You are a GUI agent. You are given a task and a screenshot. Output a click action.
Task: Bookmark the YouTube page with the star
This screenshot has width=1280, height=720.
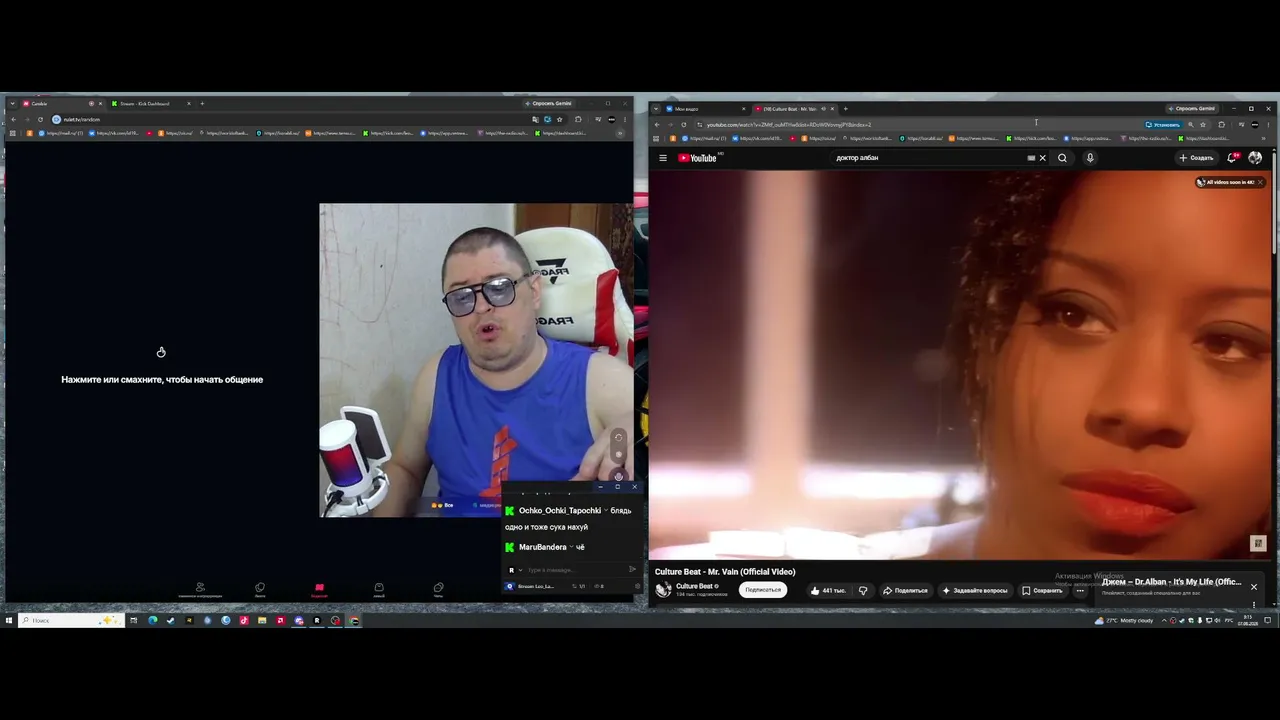coord(1203,125)
